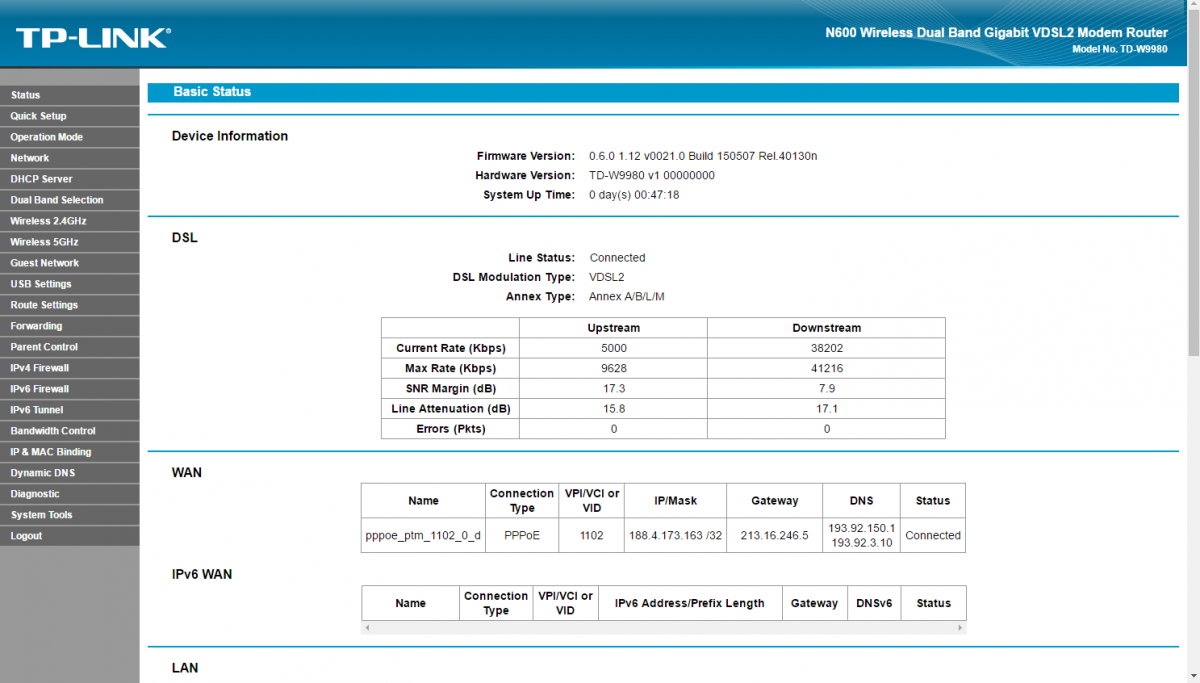The height and width of the screenshot is (683, 1200).
Task: Open the Network menu
Action: coord(70,158)
